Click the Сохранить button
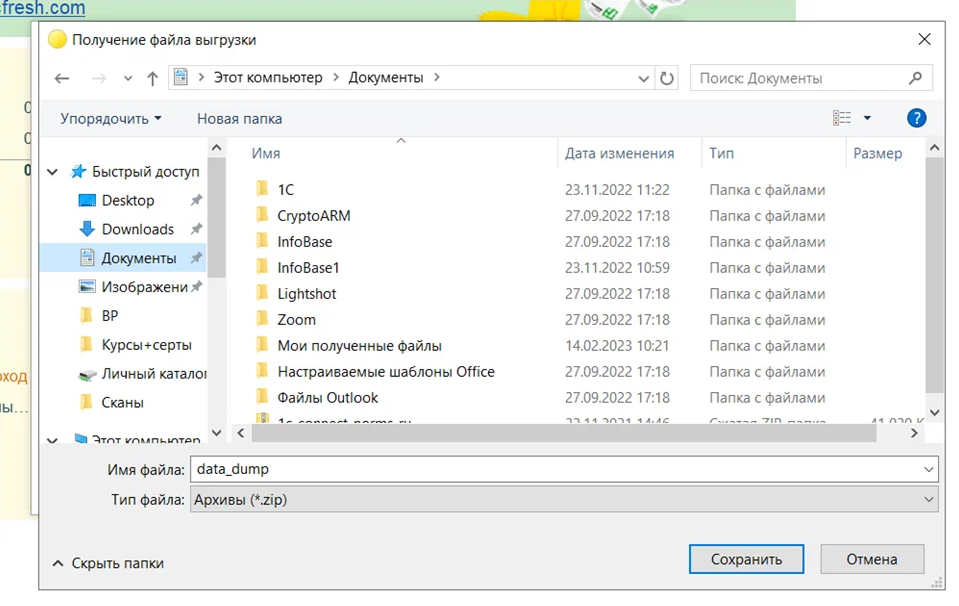This screenshot has width=959, height=606. 746,559
